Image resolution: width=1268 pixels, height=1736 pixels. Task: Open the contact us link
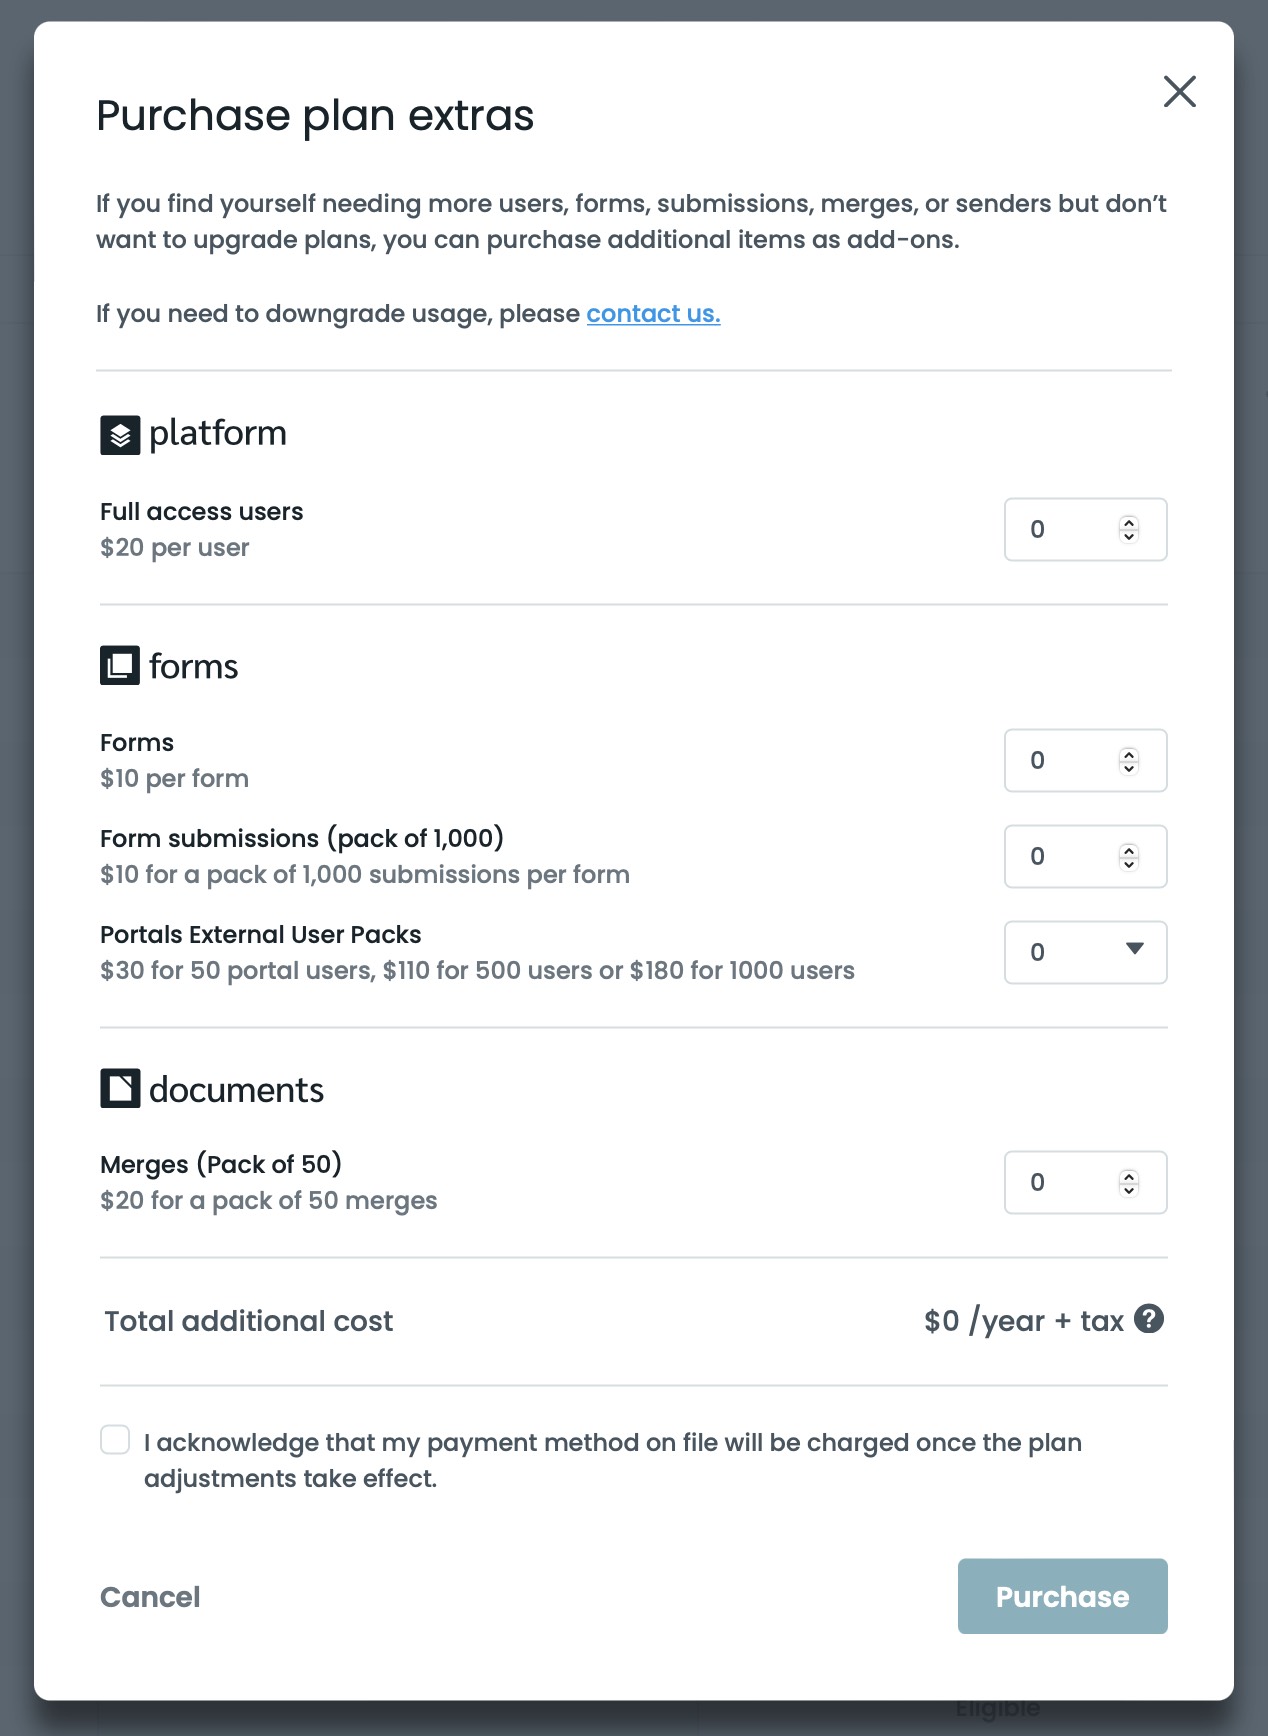pos(653,314)
